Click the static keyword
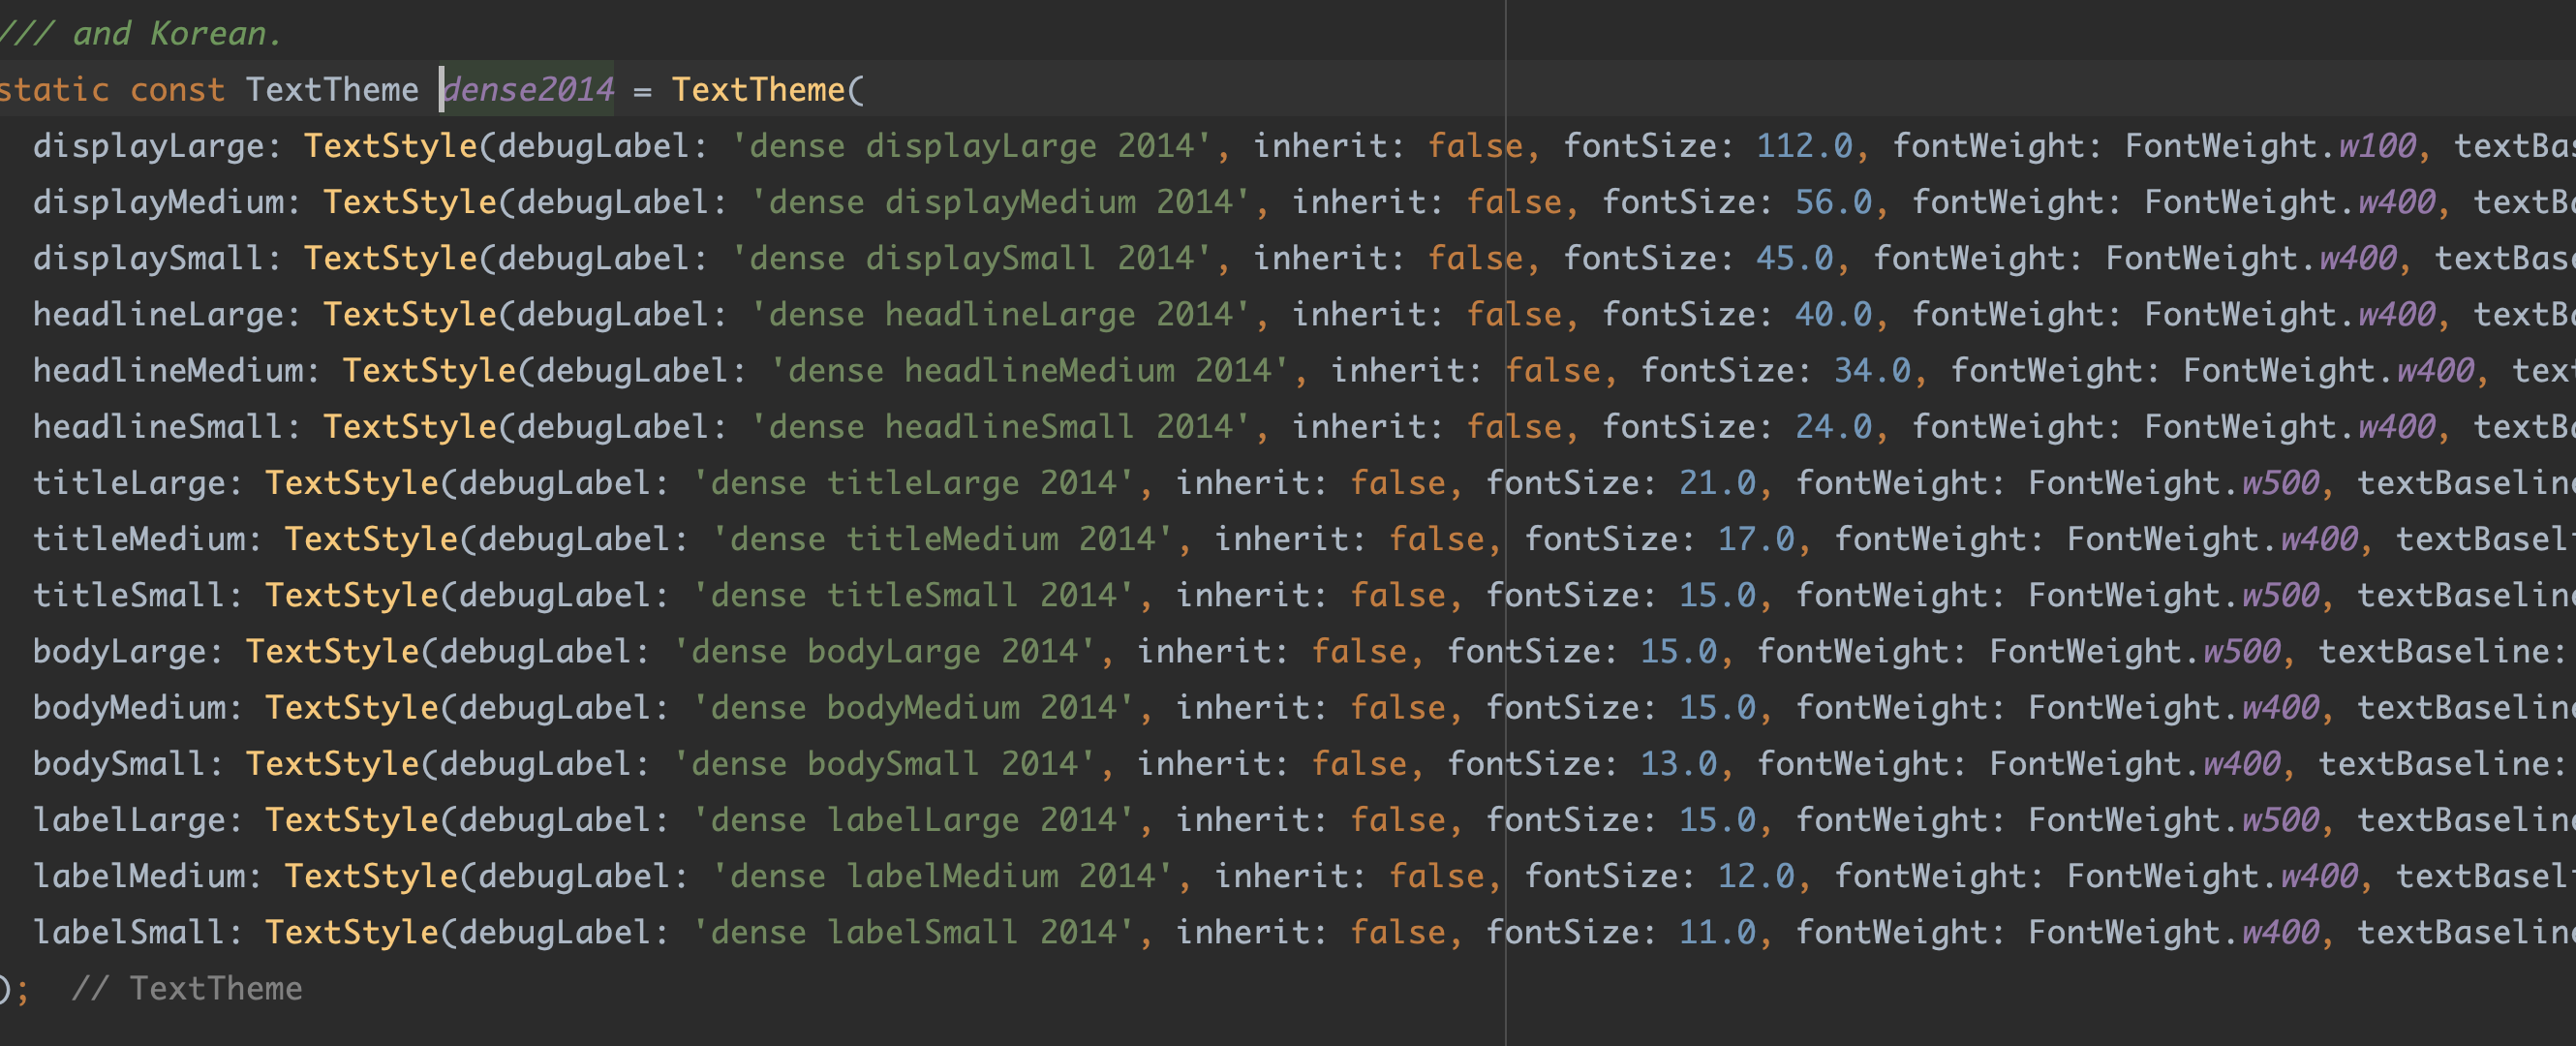Screen dimensions: 2576x1046 point(54,90)
